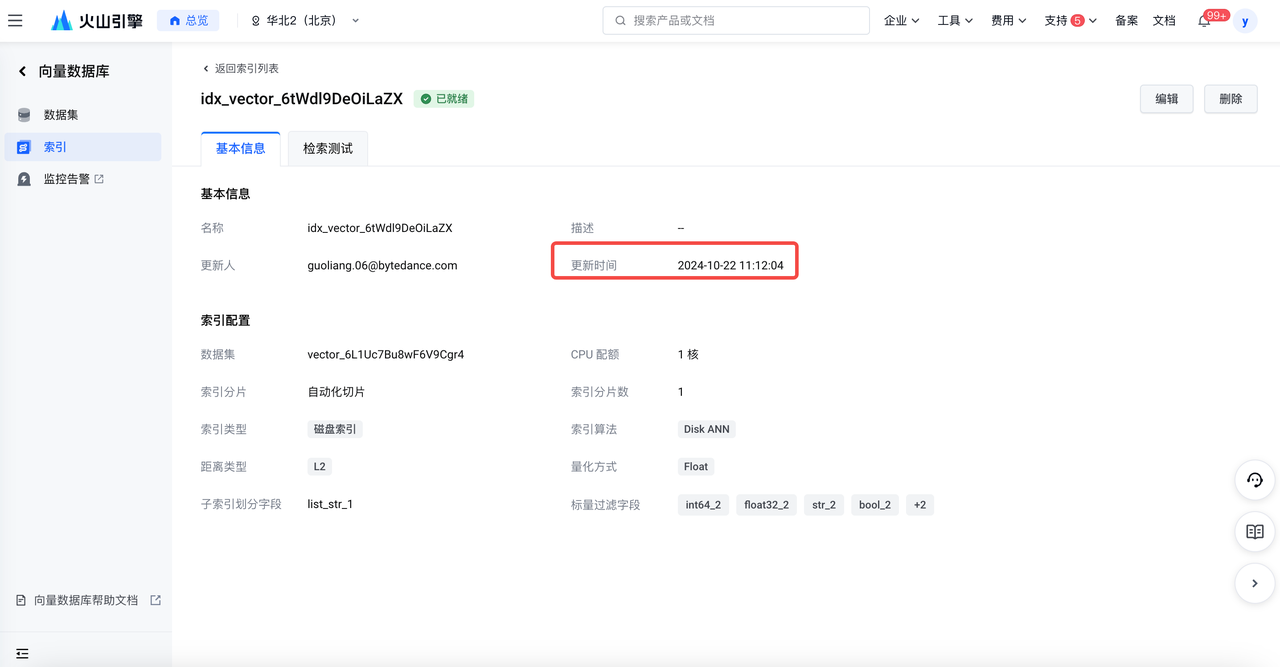This screenshot has width=1280, height=667.
Task: Go back using 向量数据库 arrow
Action: click(x=22, y=71)
